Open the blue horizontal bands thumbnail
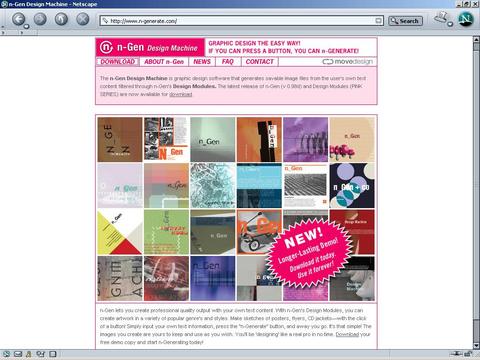Viewport: 480px width, 360px height. (259, 186)
